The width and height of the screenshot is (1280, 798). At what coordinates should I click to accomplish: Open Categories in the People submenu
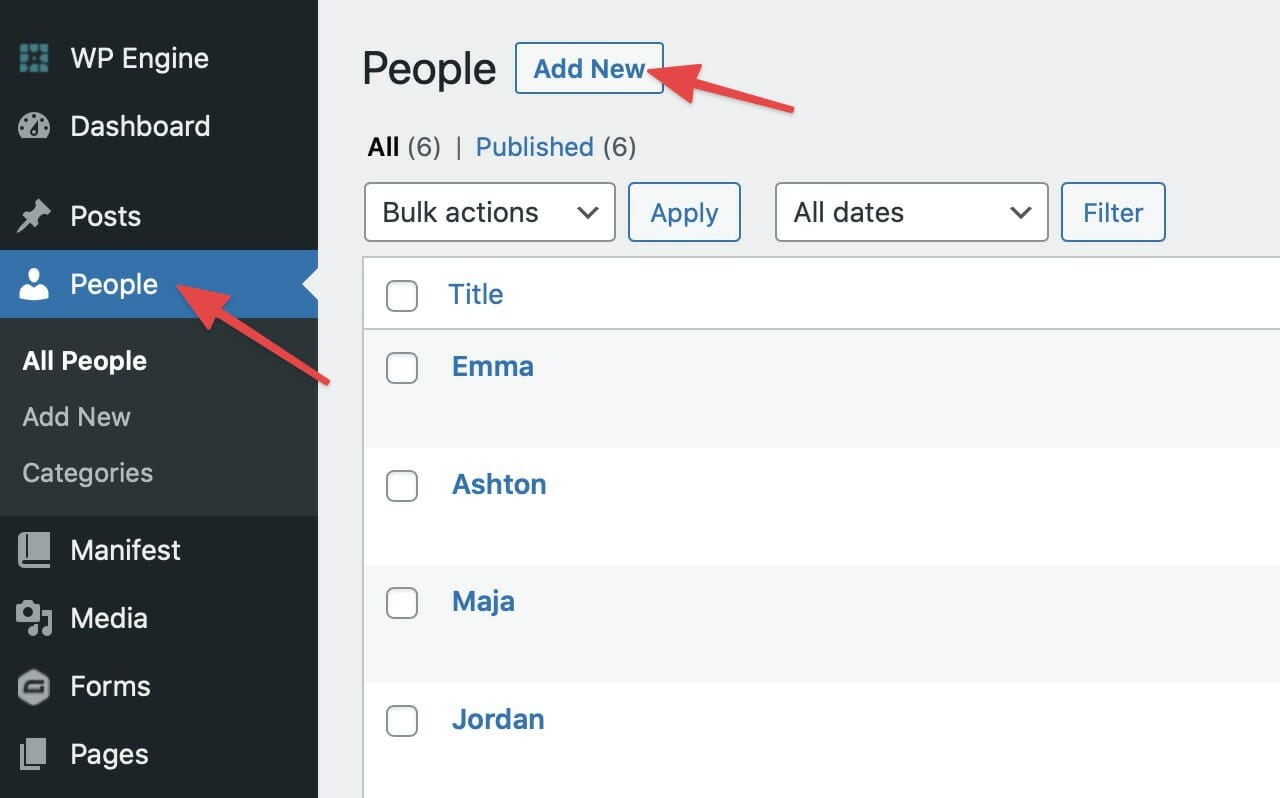(x=88, y=473)
